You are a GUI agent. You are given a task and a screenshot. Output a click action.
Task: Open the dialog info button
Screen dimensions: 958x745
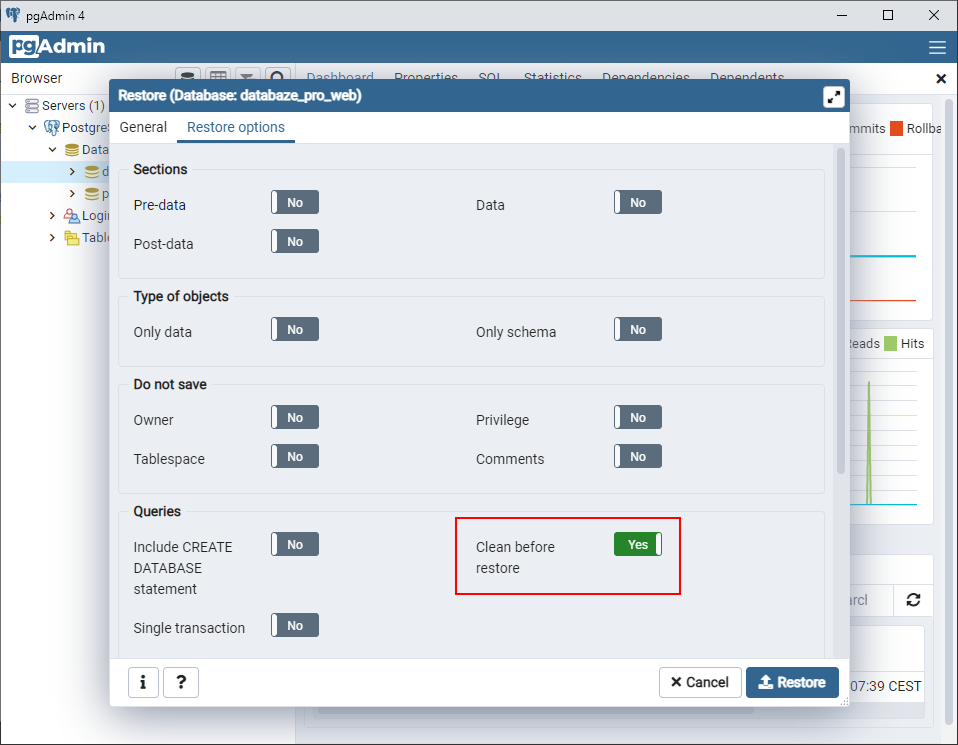click(143, 682)
